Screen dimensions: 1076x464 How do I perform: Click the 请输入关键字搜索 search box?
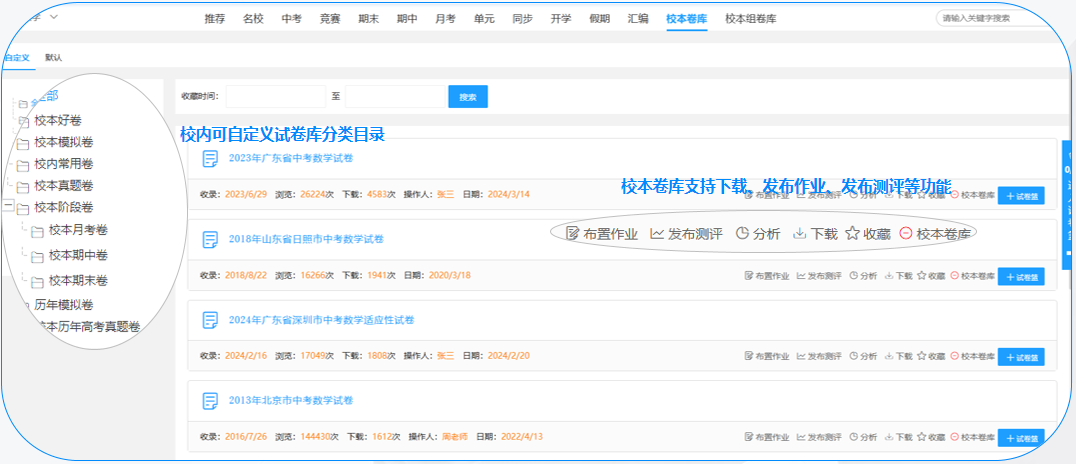[x=993, y=19]
